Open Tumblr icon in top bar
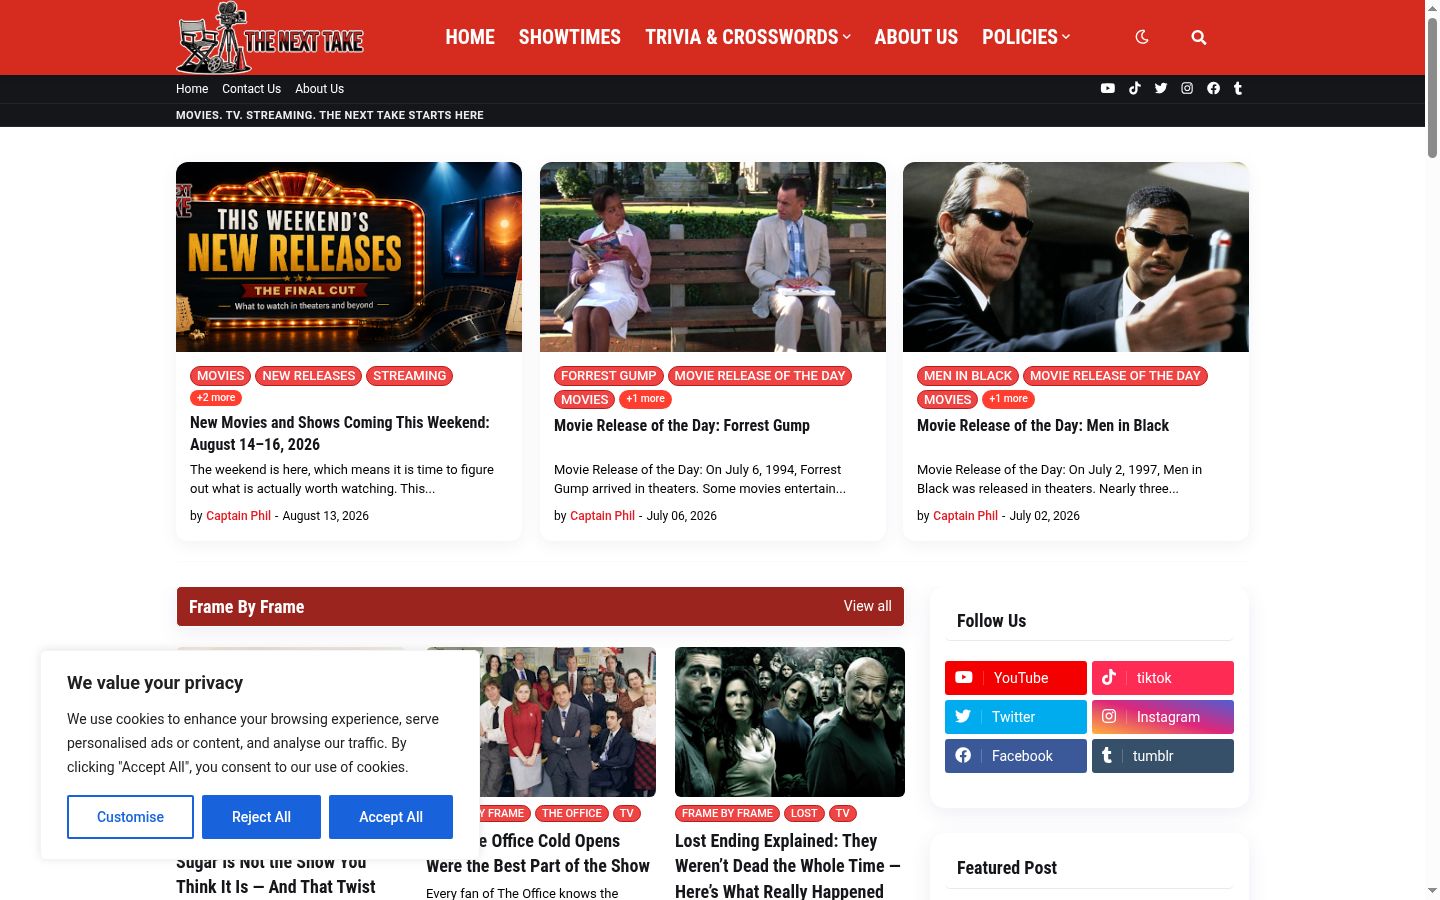 click(1238, 88)
